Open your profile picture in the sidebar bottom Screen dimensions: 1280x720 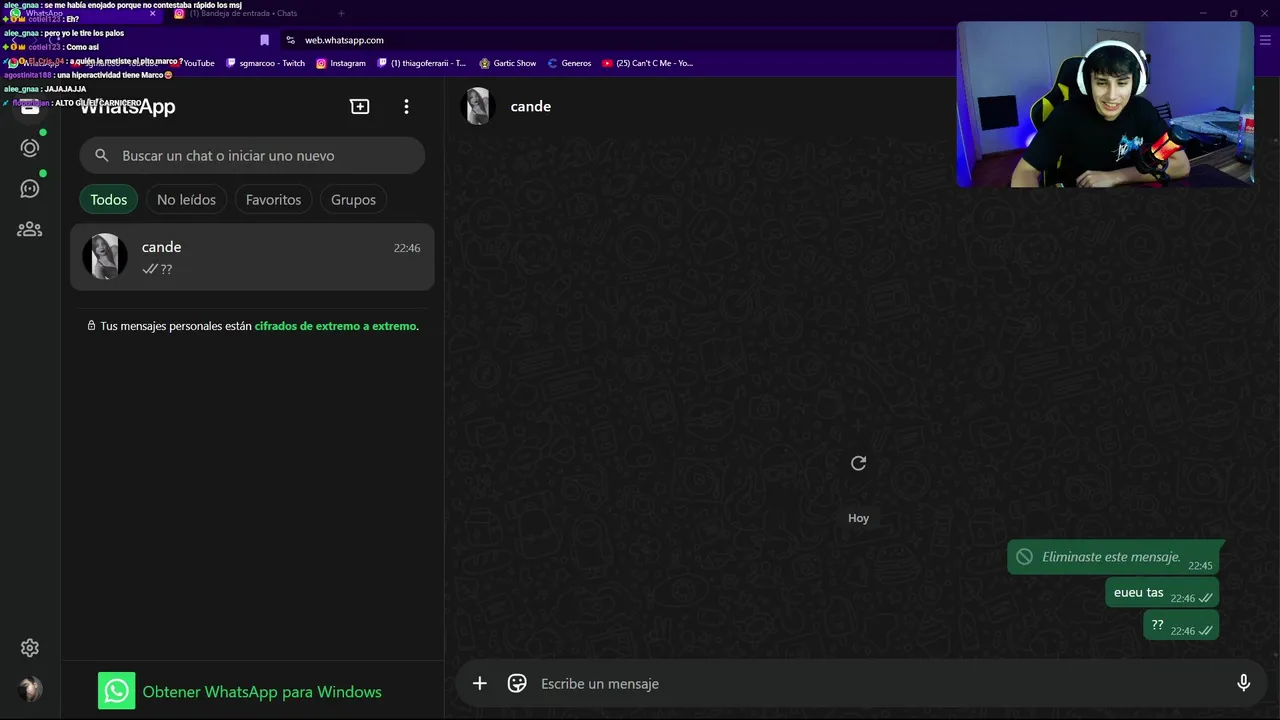30,689
